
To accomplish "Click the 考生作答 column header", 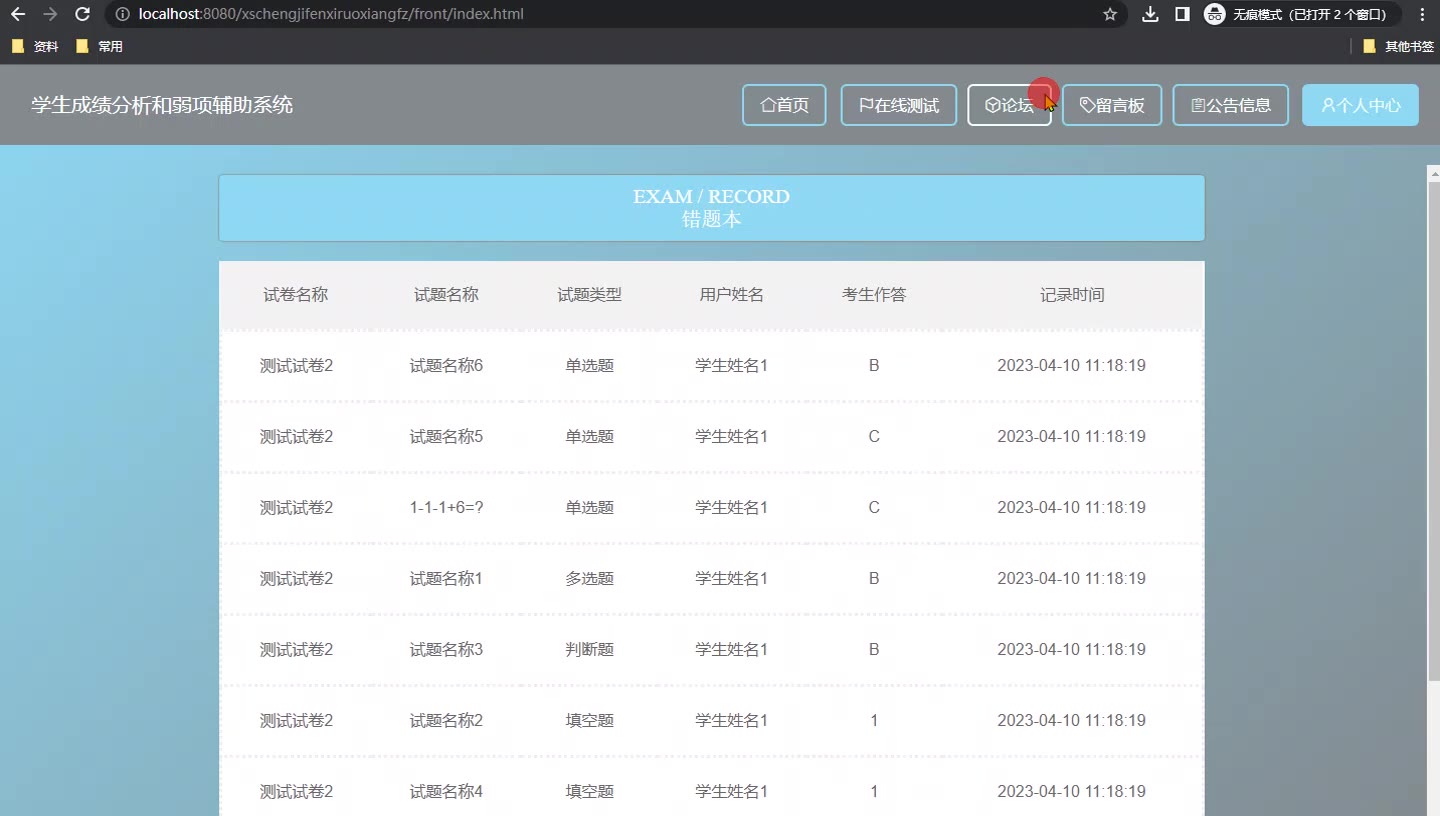I will pyautogui.click(x=874, y=295).
